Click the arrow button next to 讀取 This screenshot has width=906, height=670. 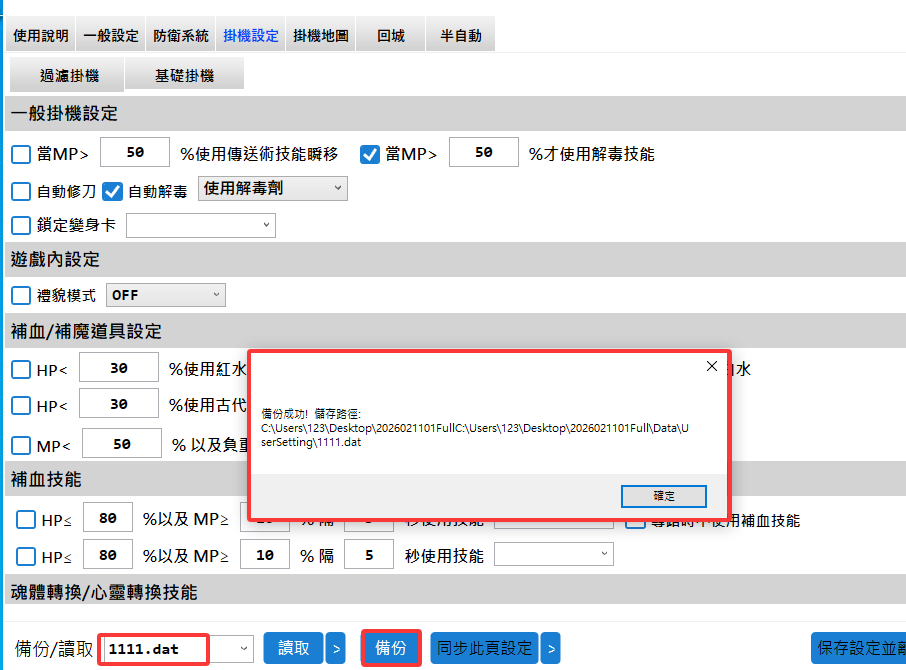pyautogui.click(x=336, y=648)
